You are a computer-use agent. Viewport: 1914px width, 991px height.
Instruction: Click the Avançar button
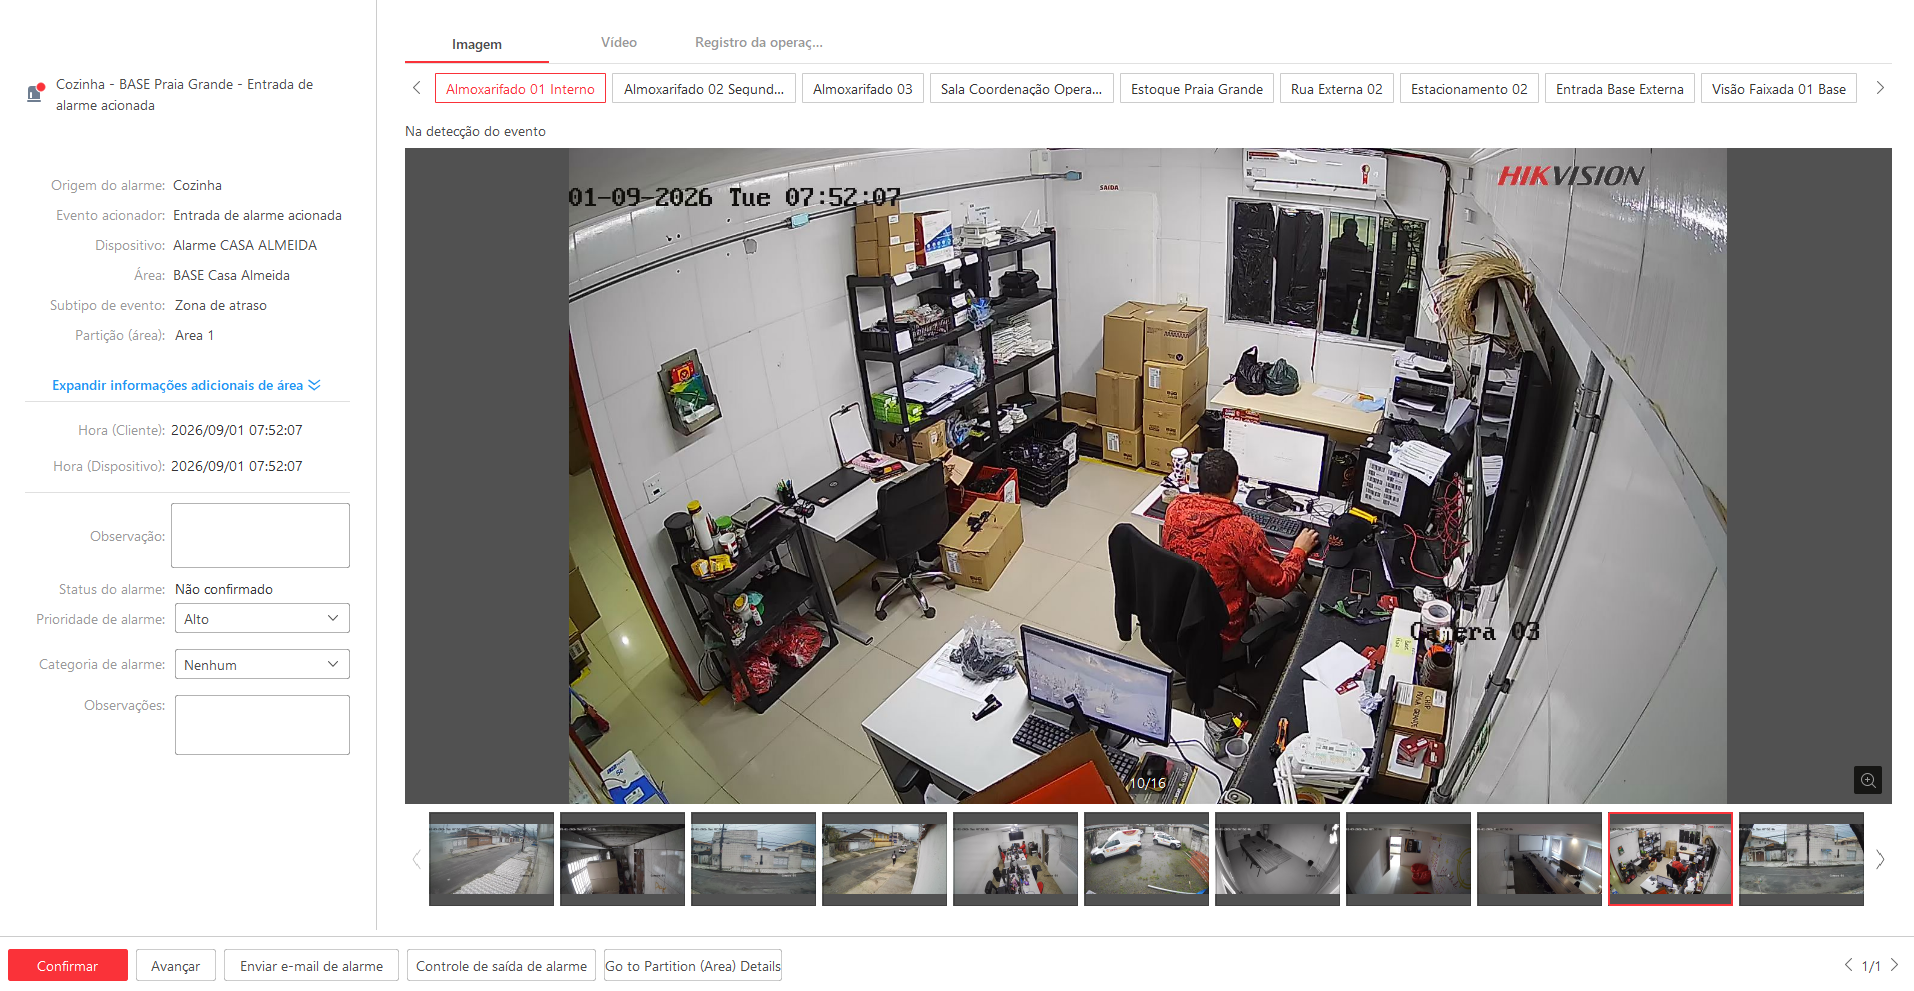[176, 965]
